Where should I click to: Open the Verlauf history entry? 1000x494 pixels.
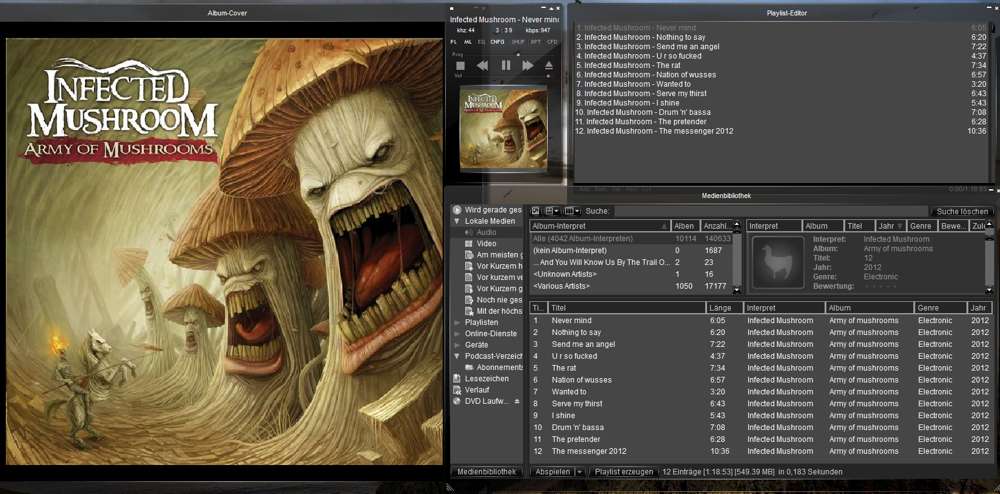(478, 390)
